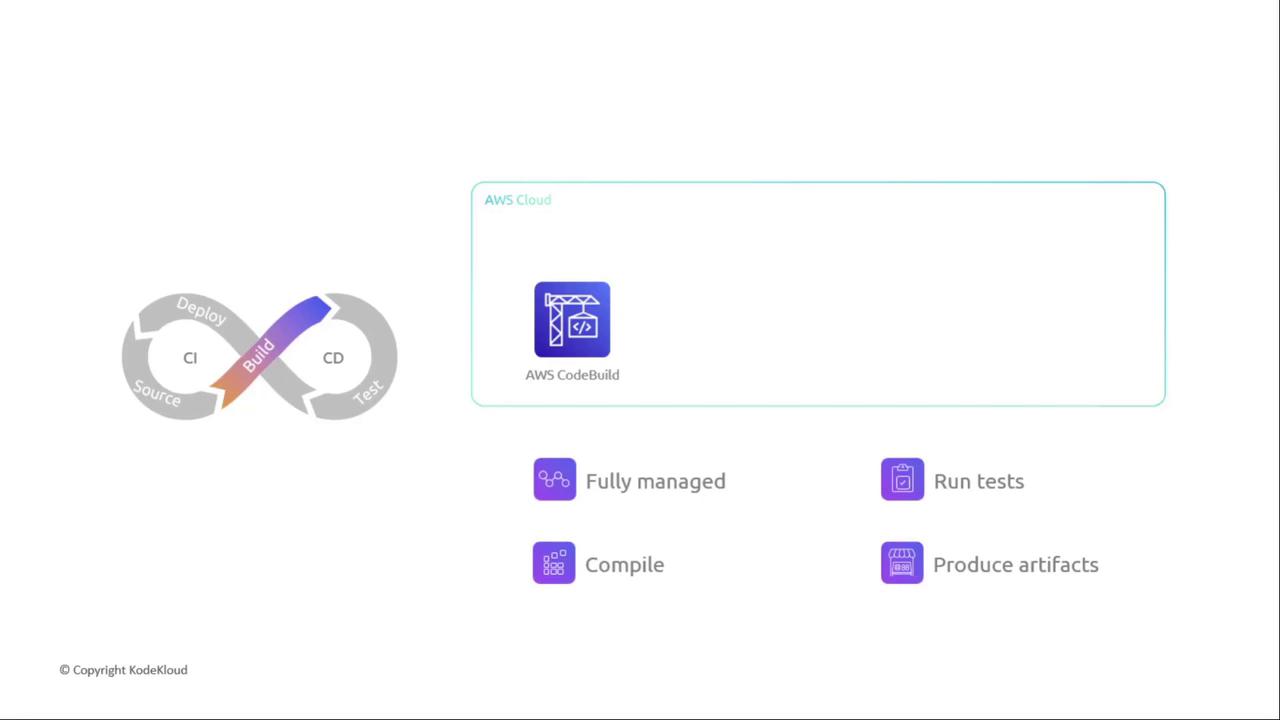
Task: Click the Produce artifacts storefront icon
Action: pos(902,563)
